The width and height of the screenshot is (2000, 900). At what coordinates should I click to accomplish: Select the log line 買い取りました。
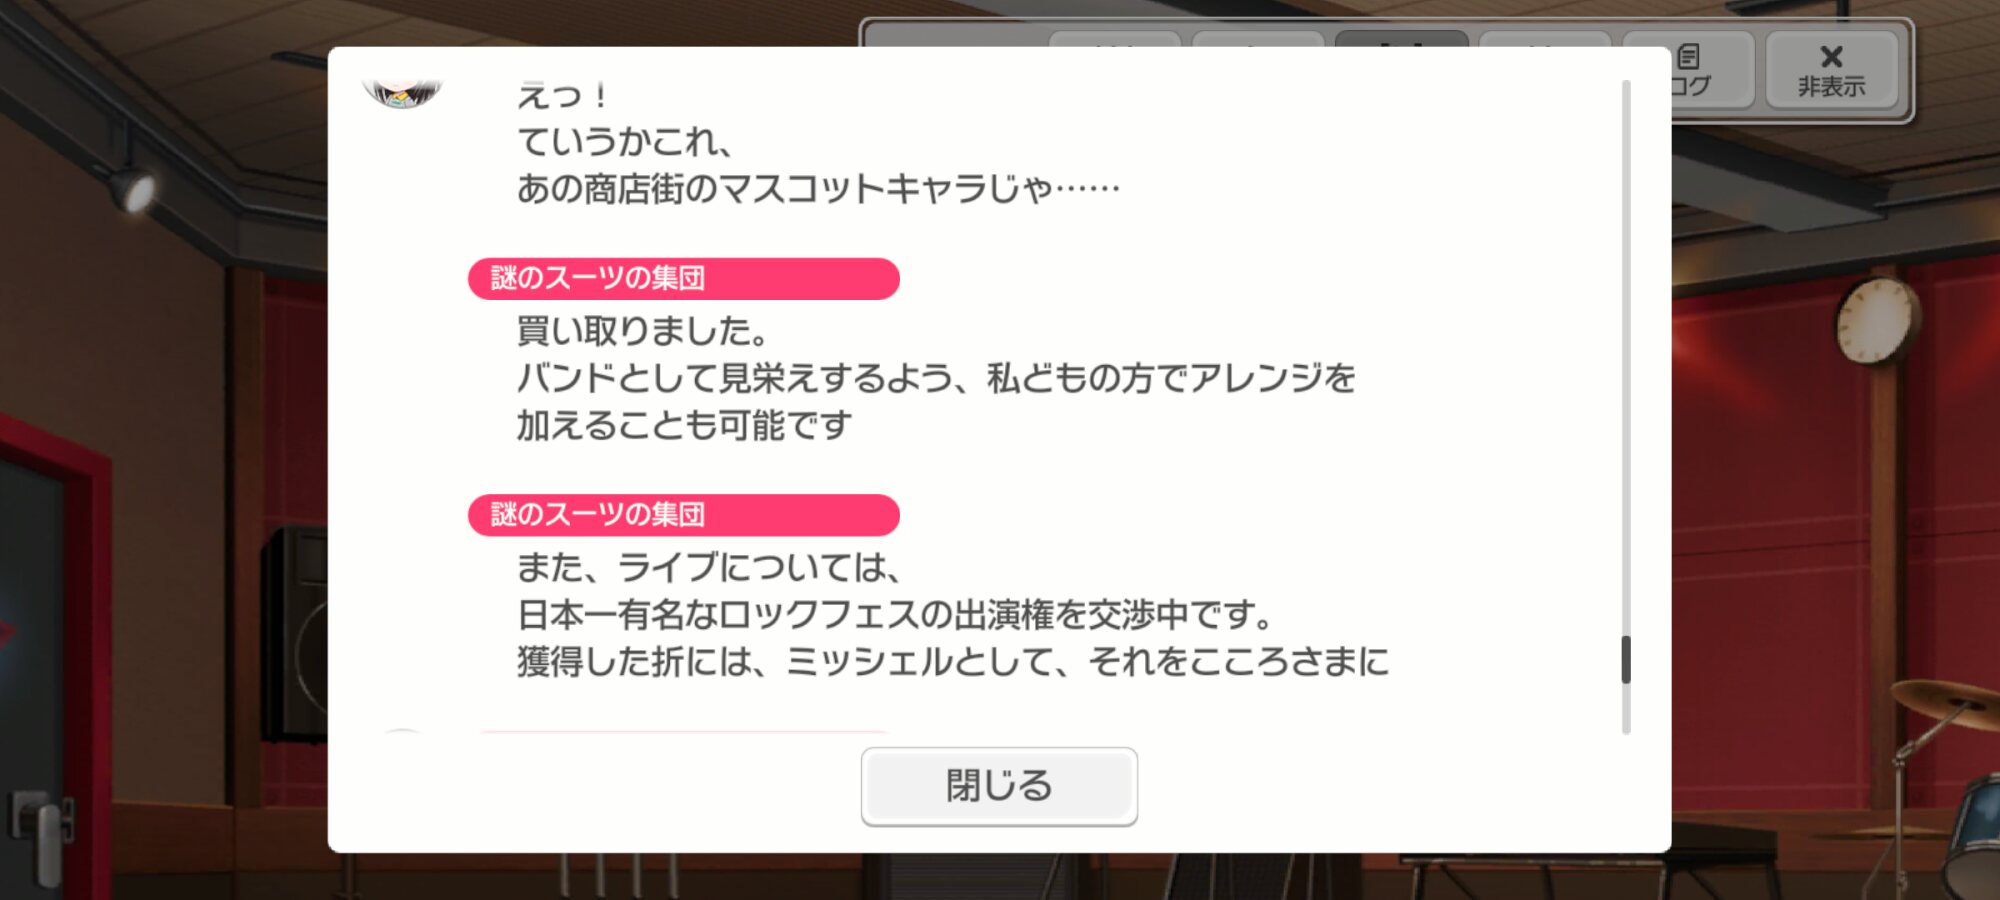643,331
